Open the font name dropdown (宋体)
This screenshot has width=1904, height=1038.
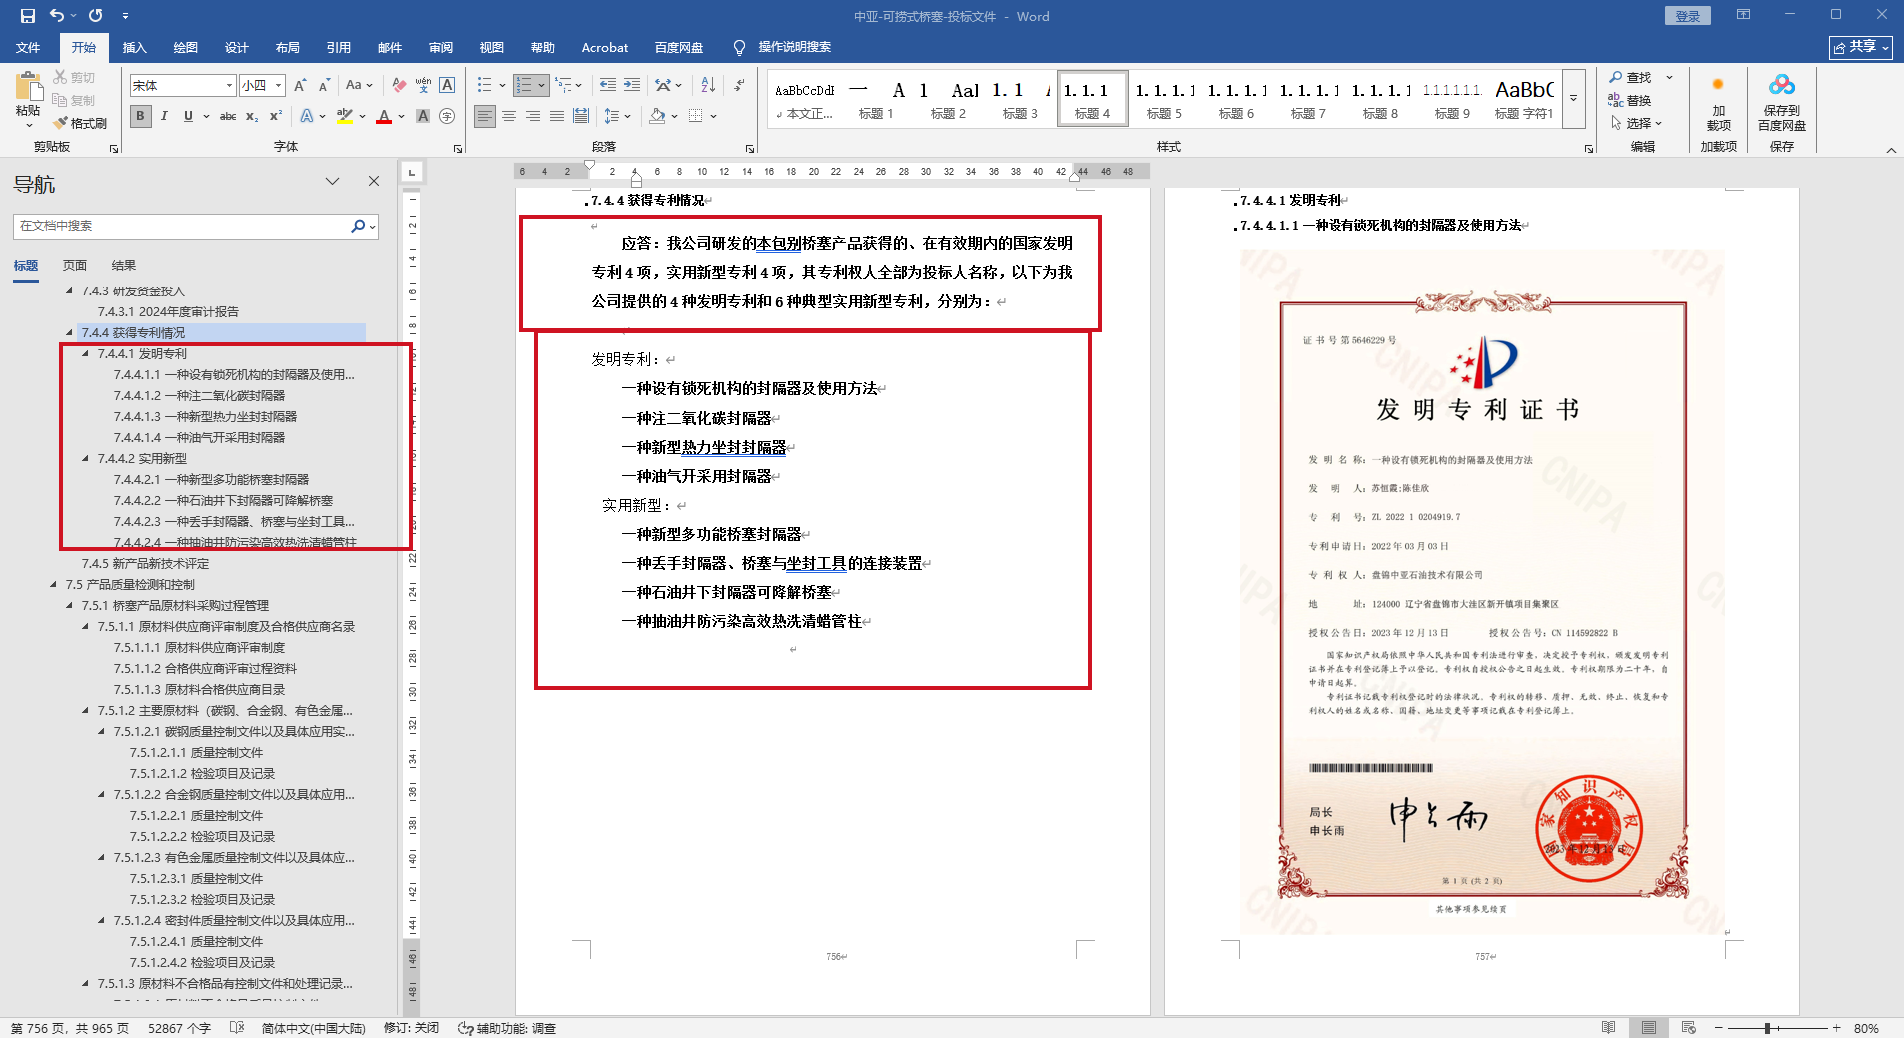tap(229, 86)
